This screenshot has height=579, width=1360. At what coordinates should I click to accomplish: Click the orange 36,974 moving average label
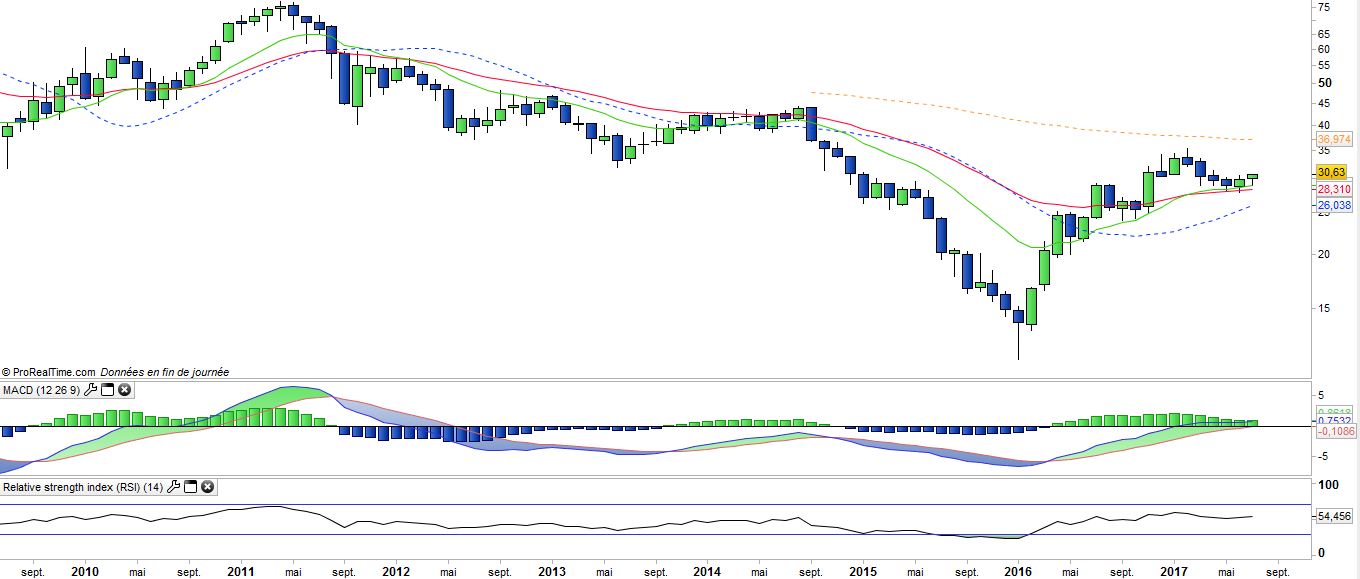point(1335,139)
